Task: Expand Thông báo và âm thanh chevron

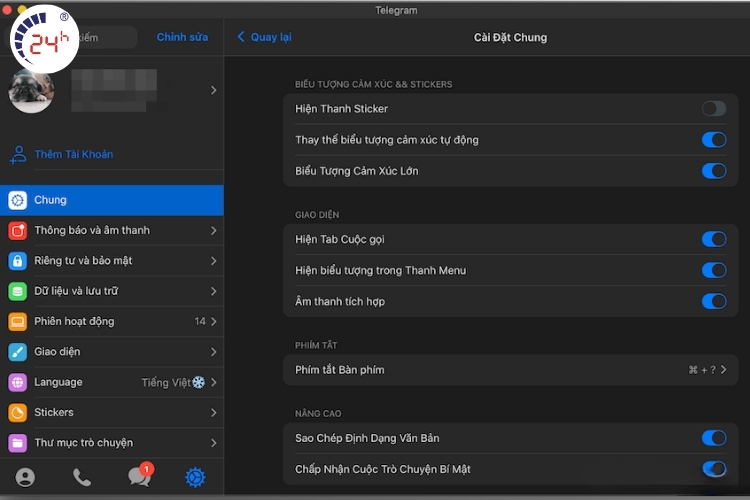Action: (214, 231)
